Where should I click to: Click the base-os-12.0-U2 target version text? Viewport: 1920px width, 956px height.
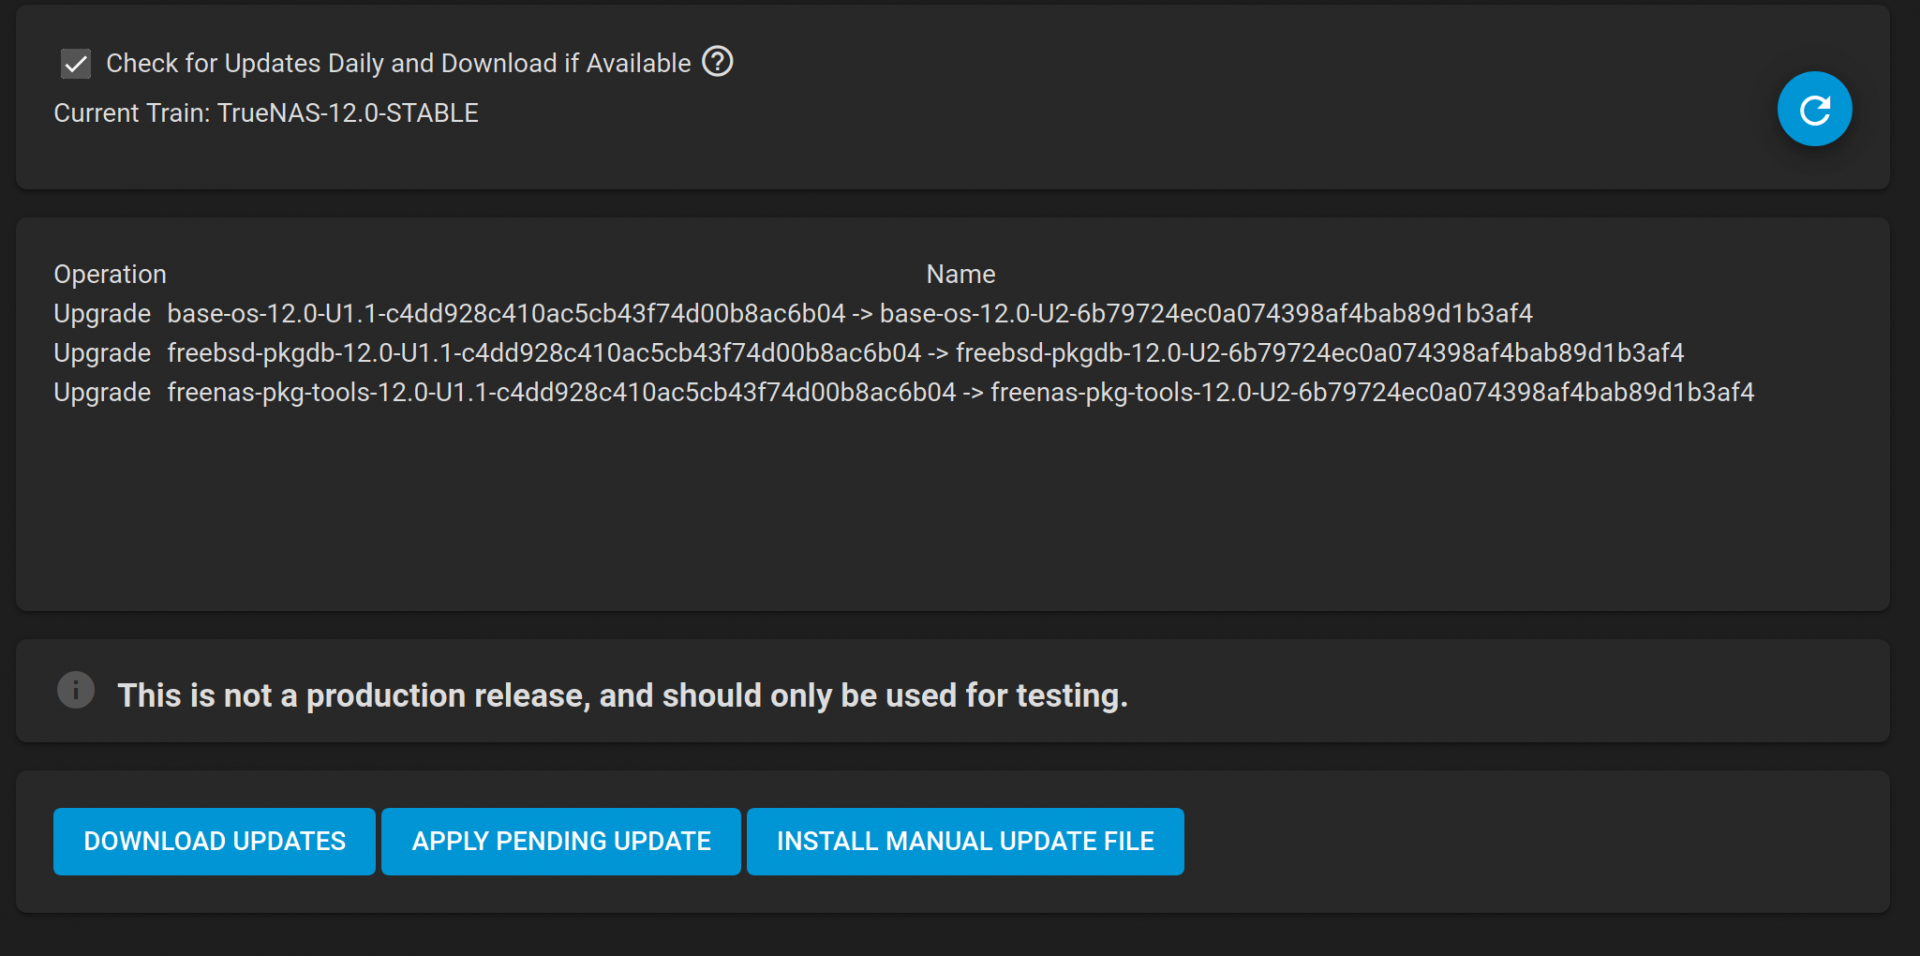1206,314
